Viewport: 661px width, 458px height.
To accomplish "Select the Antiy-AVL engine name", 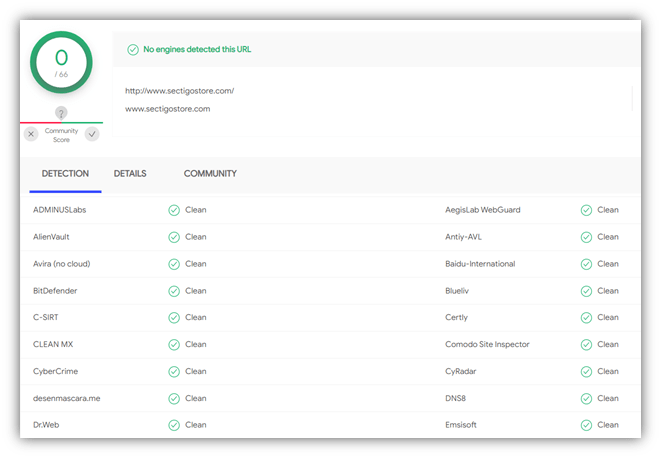I will (463, 237).
